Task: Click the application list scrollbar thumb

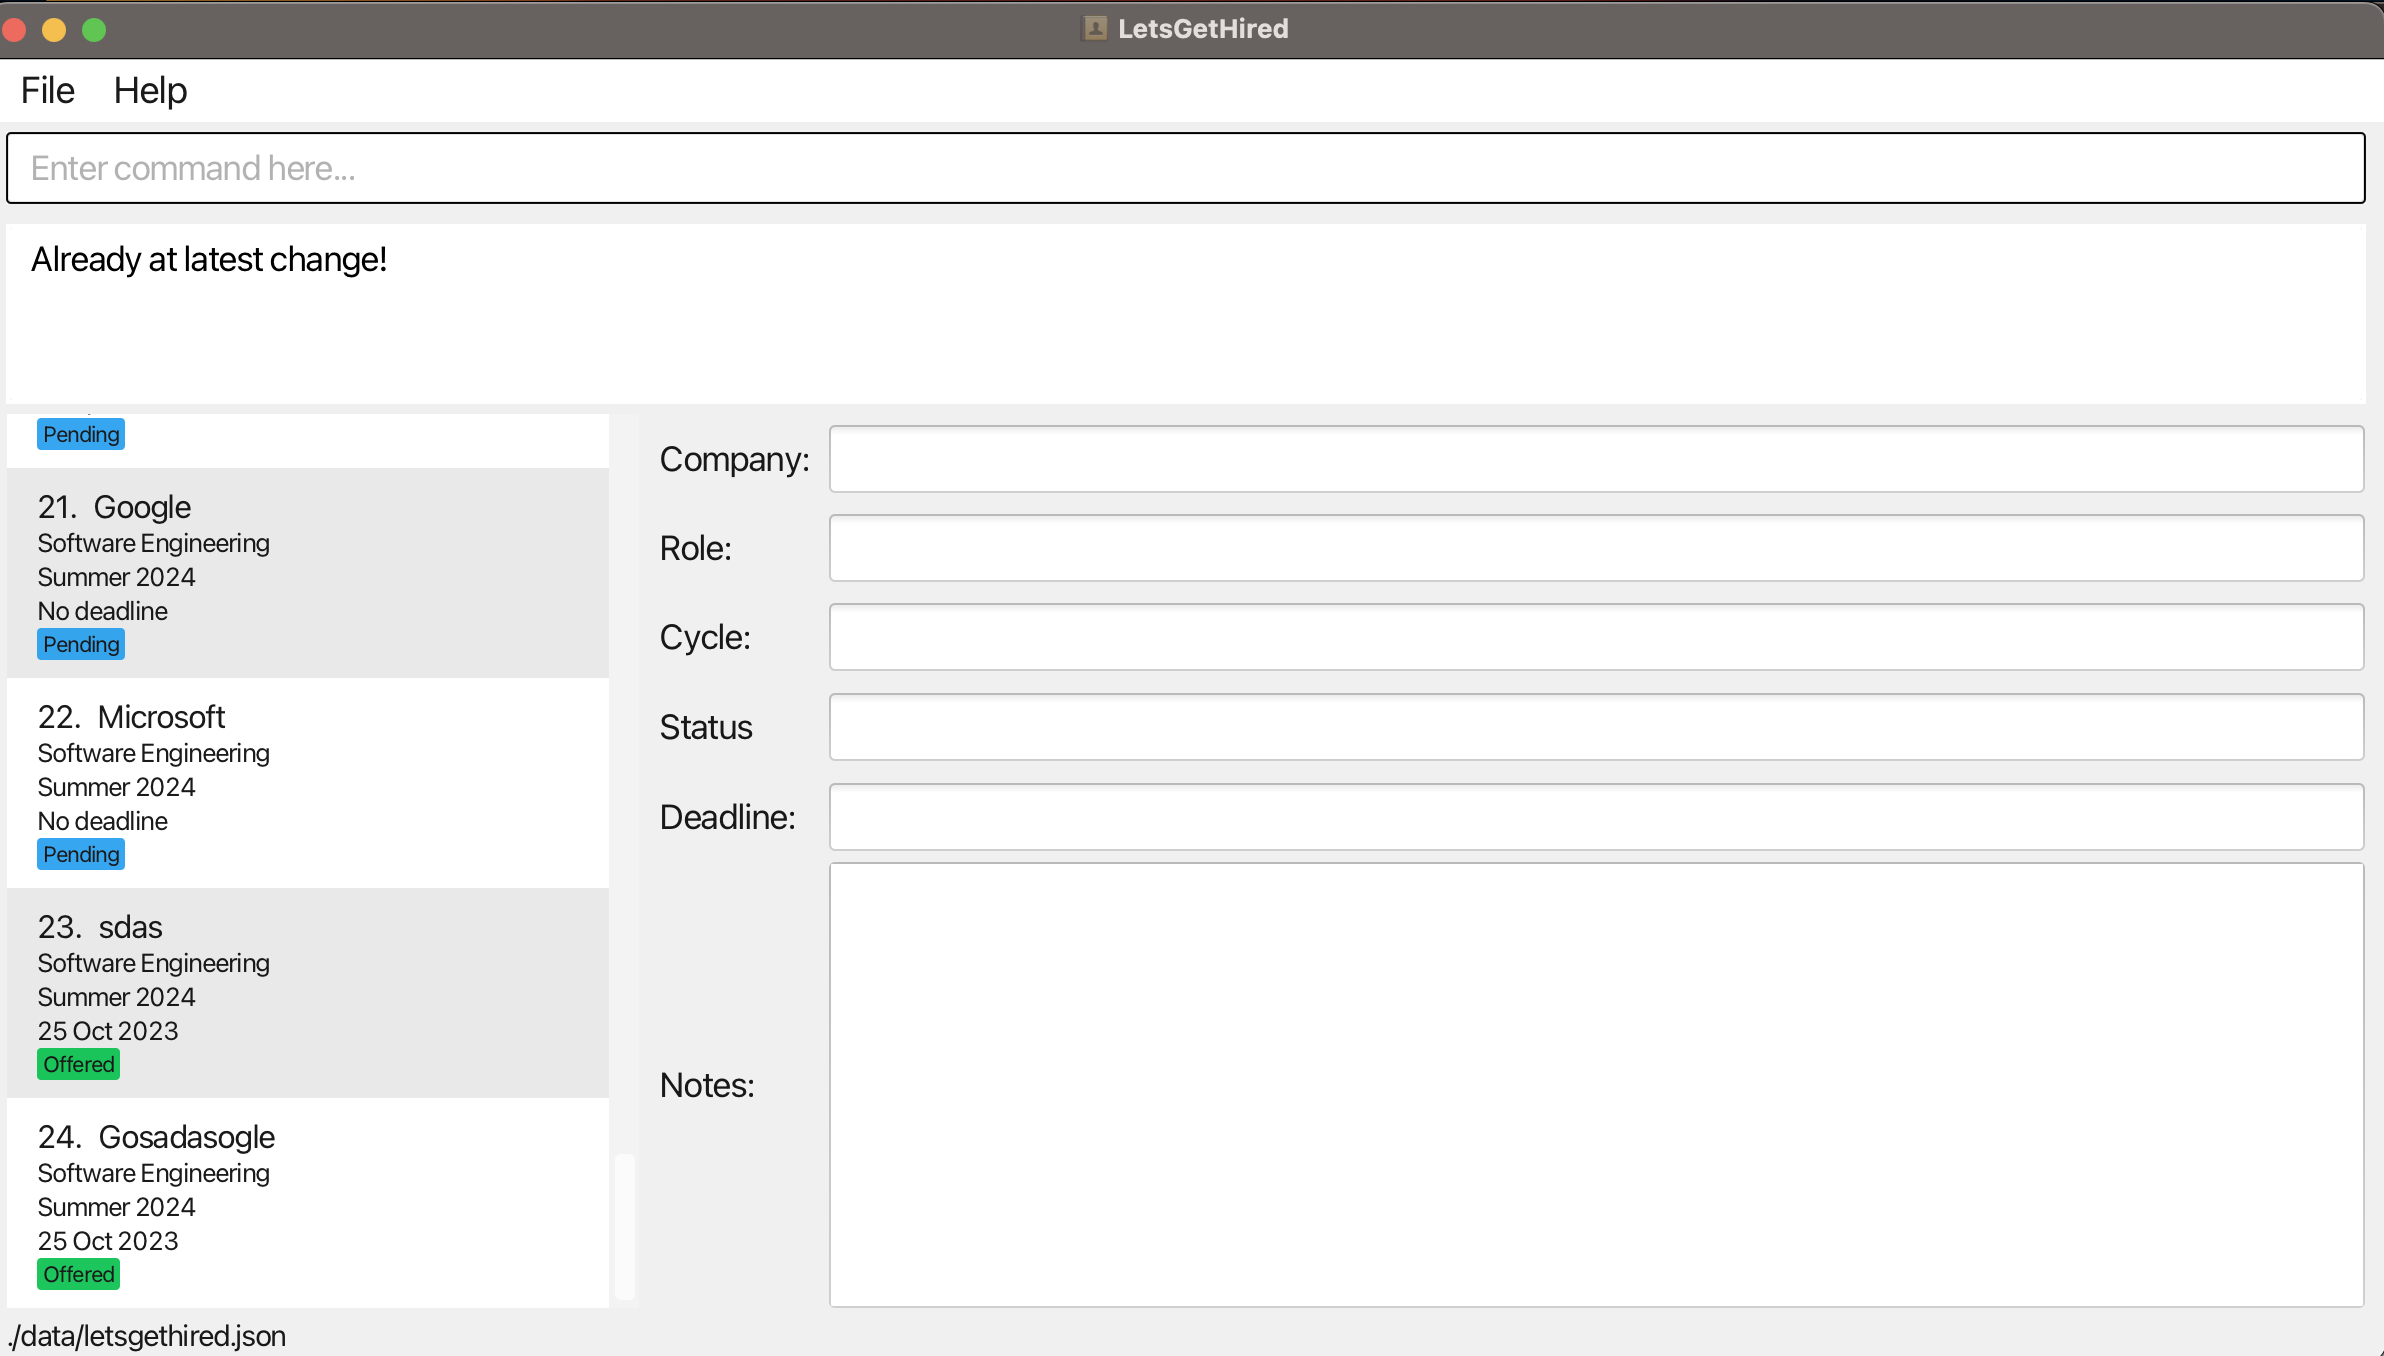Action: pos(625,1226)
